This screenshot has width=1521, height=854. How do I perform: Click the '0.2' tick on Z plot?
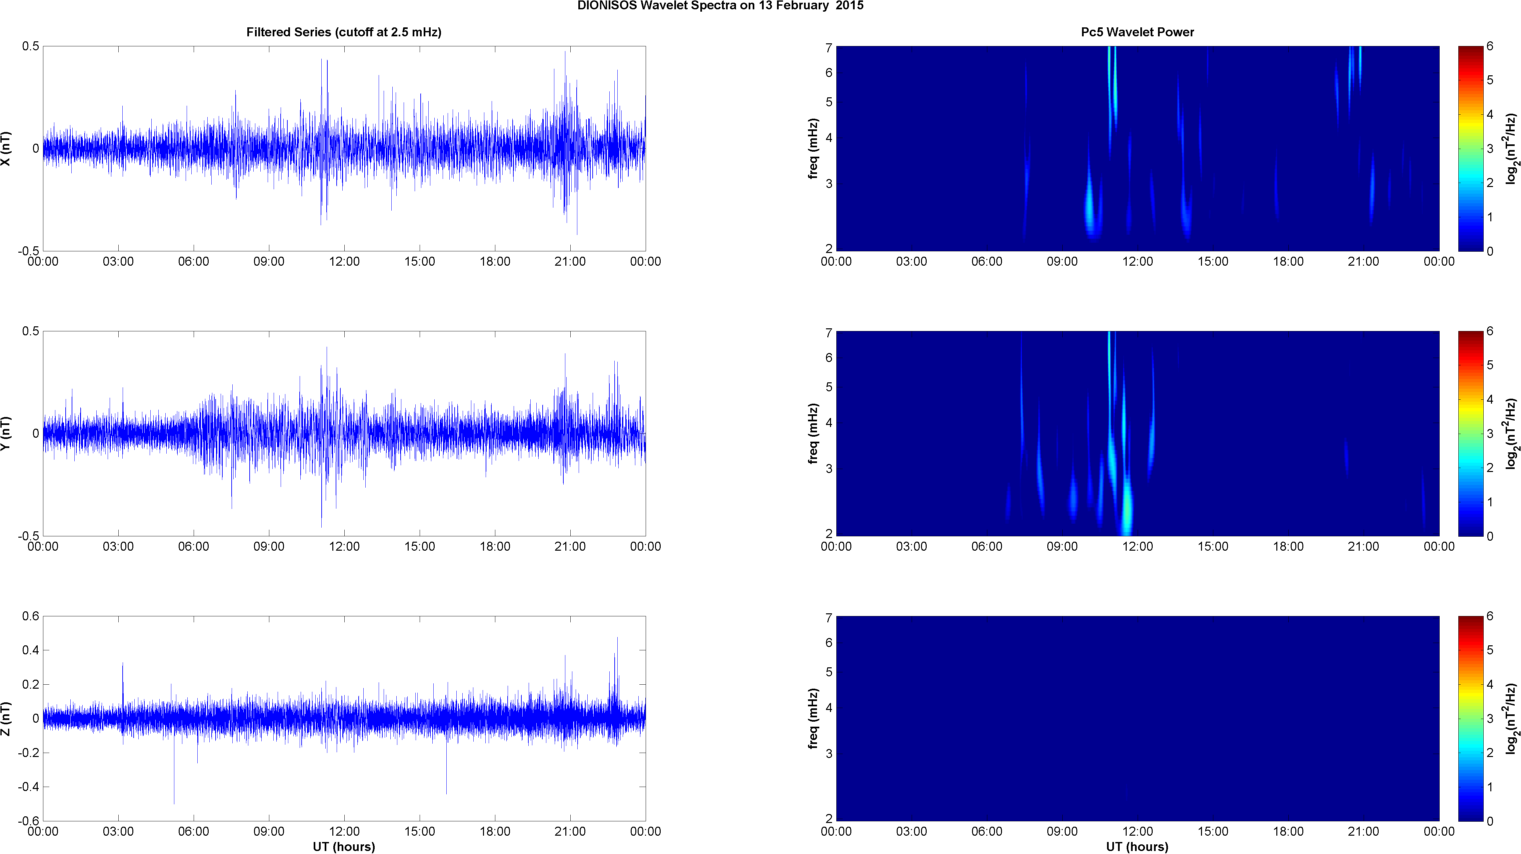31,685
